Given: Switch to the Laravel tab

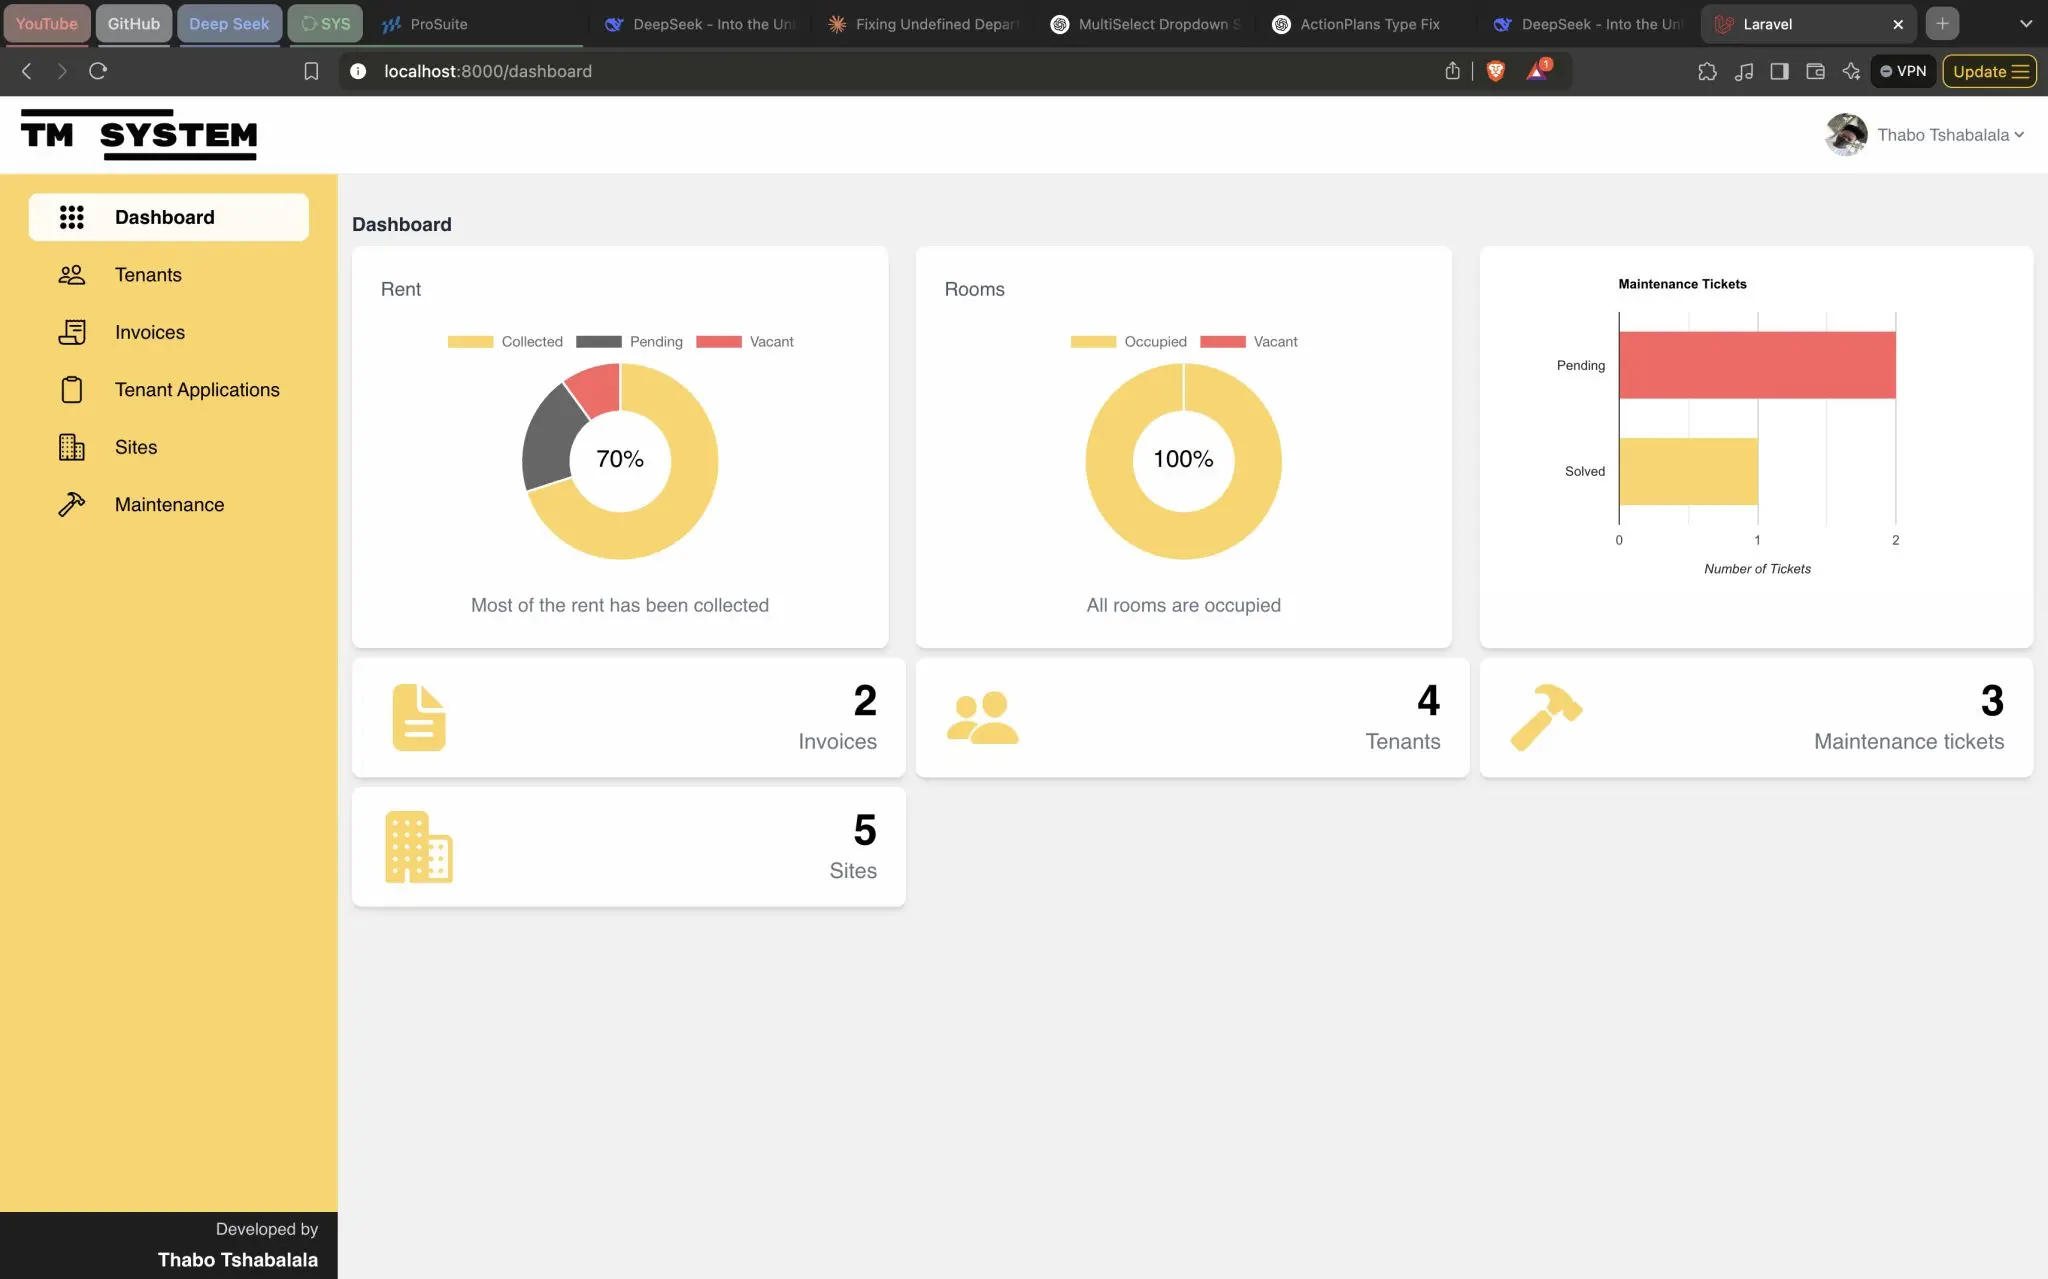Looking at the screenshot, I should click(x=1768, y=23).
